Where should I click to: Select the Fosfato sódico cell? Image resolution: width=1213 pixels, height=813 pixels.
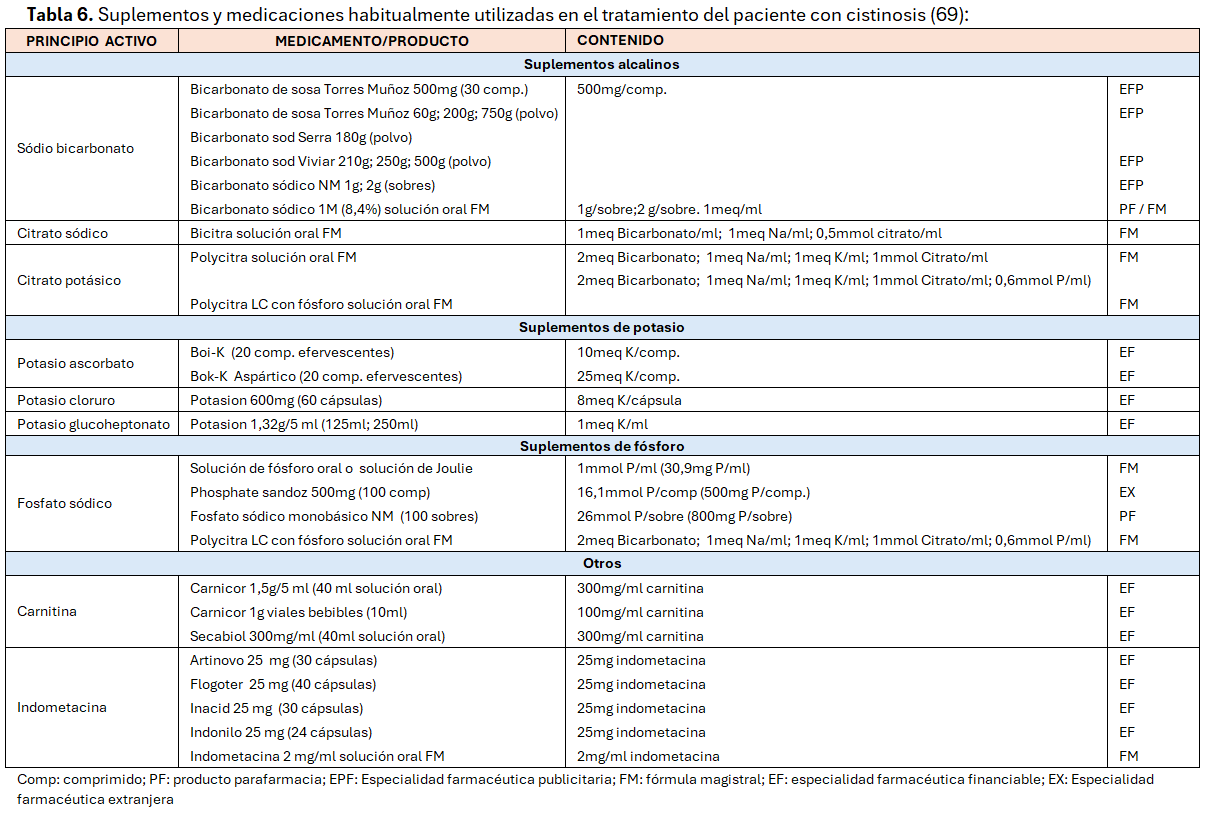(64, 504)
